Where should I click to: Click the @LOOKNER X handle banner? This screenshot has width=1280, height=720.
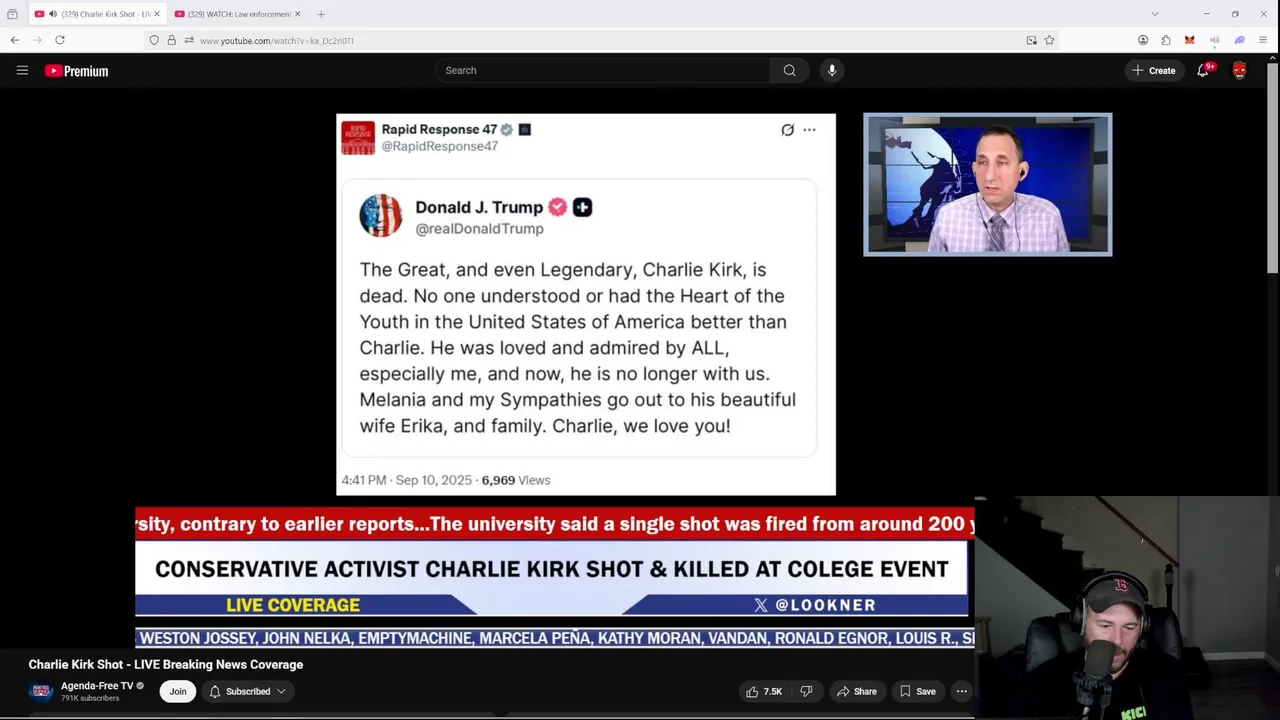point(814,605)
